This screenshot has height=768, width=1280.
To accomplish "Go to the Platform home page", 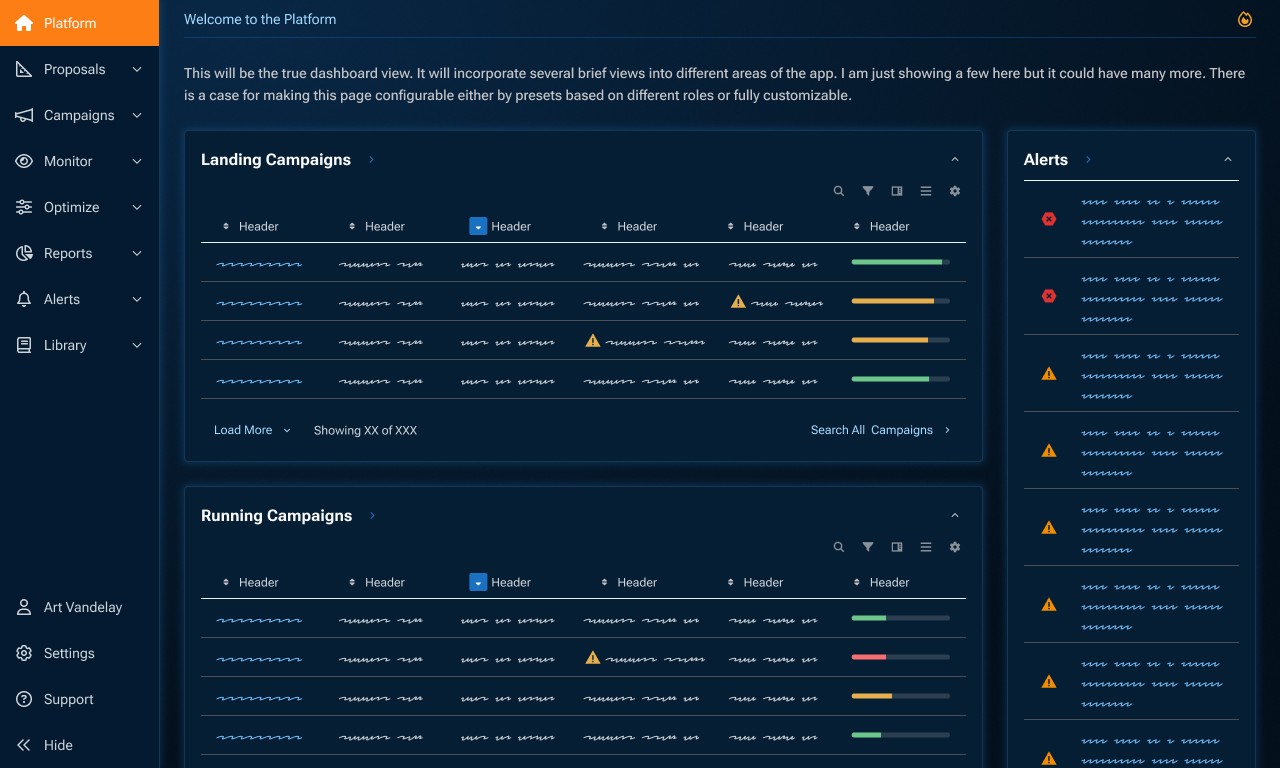I will click(79, 23).
